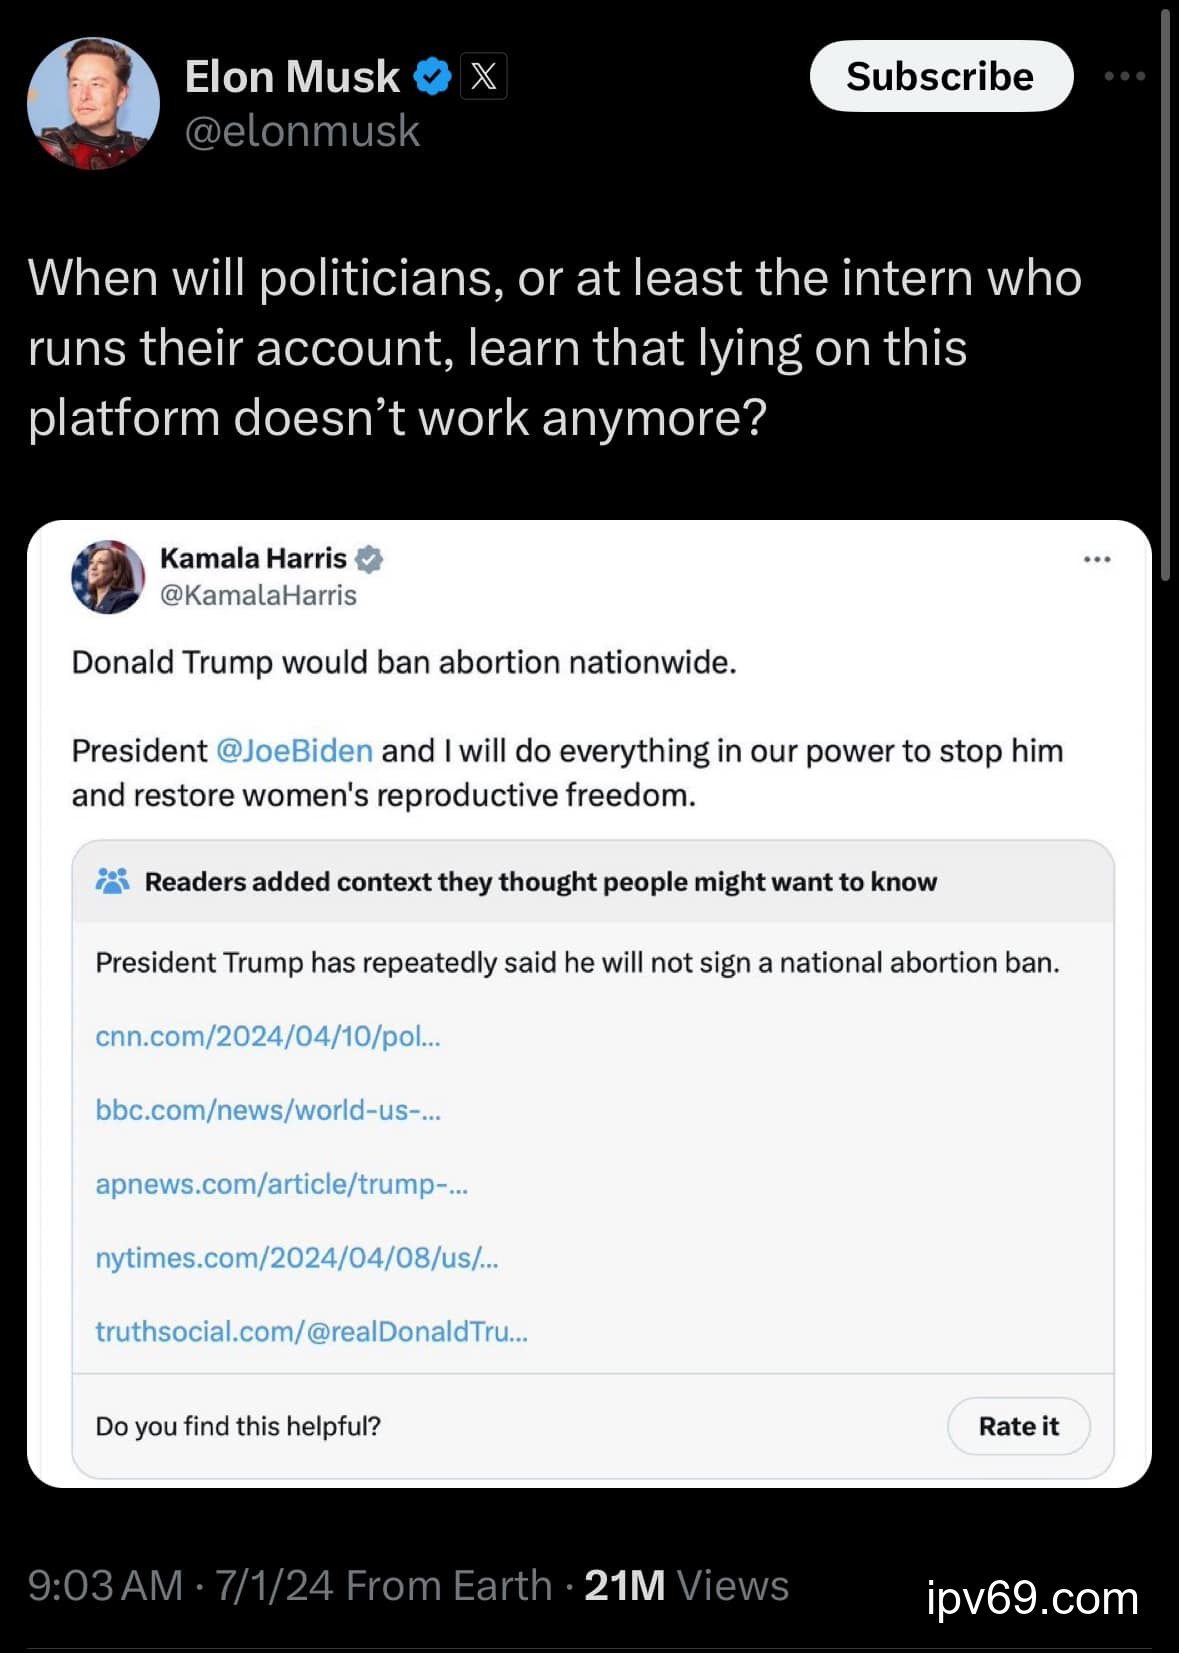Open the main post's three-dot more menu

click(1125, 76)
